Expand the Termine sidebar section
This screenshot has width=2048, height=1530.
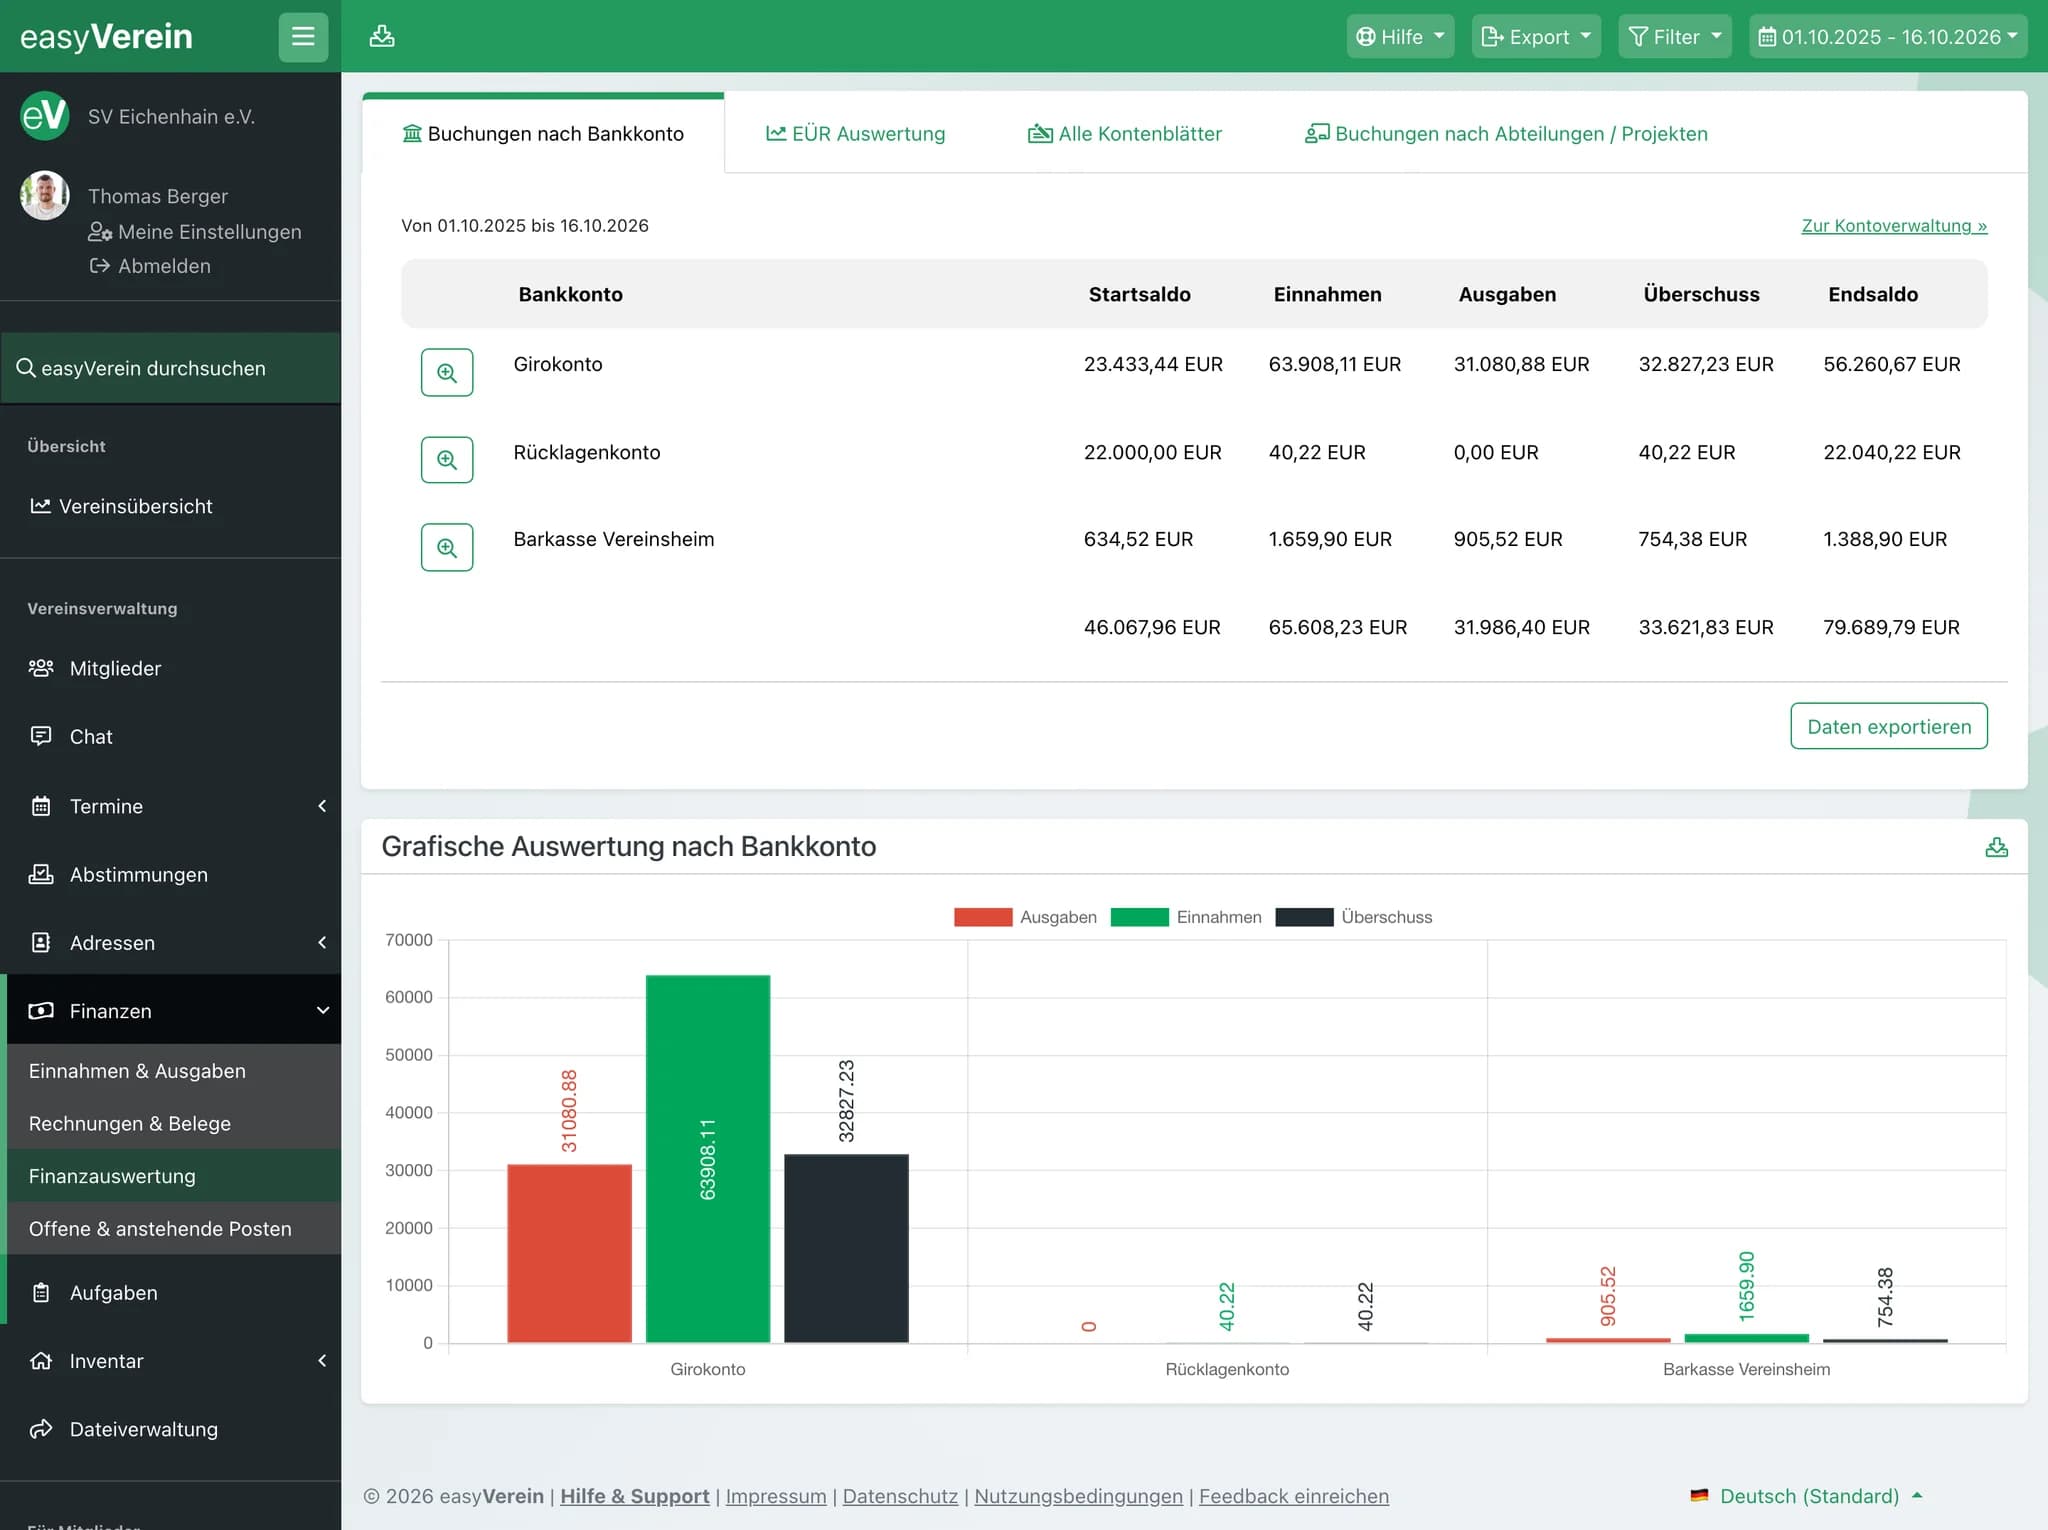171,806
